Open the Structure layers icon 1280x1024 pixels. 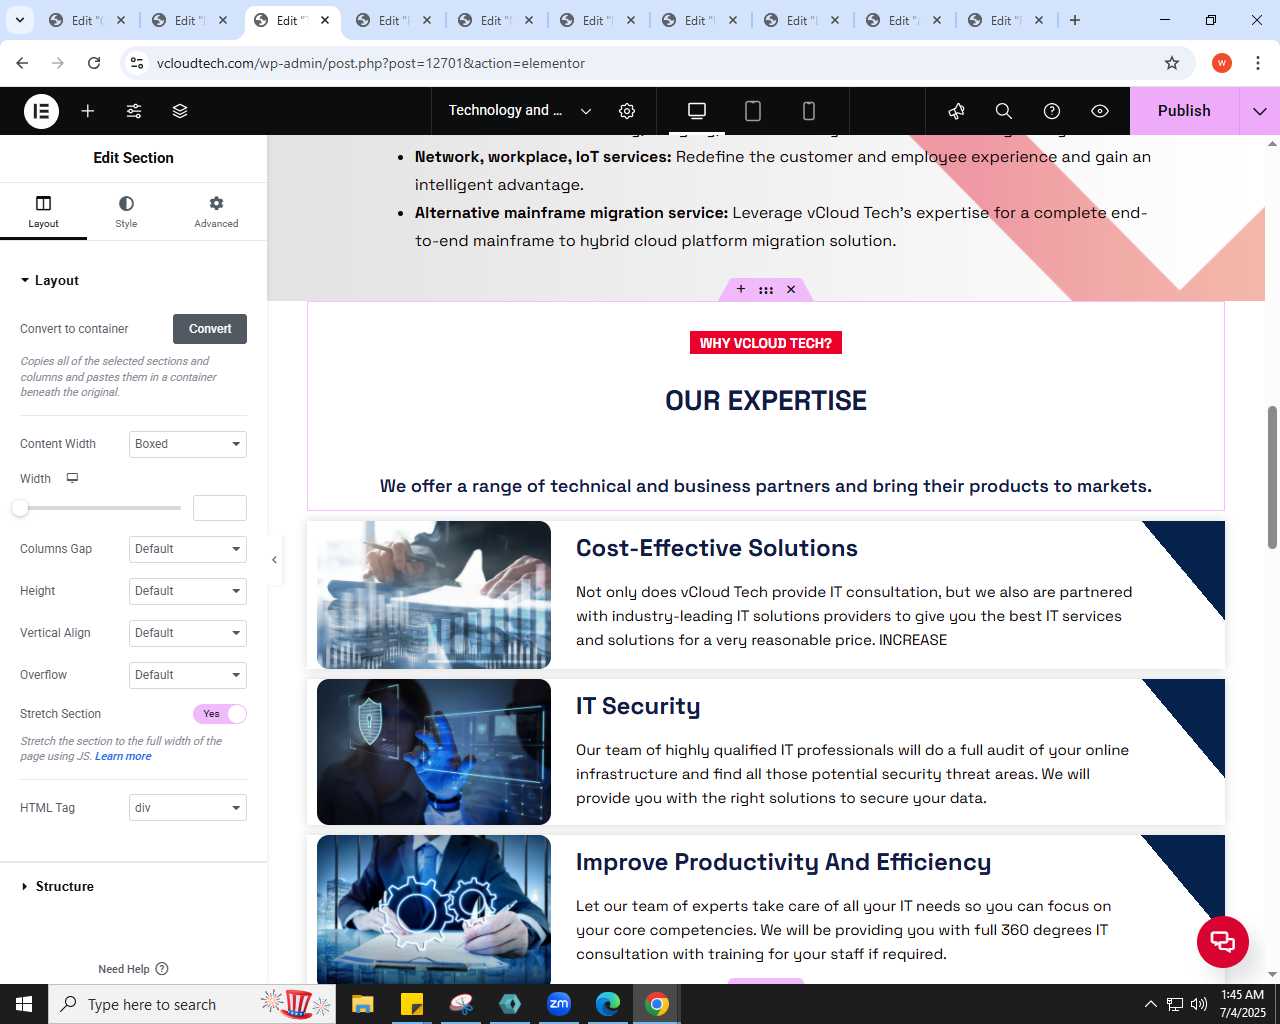click(180, 111)
